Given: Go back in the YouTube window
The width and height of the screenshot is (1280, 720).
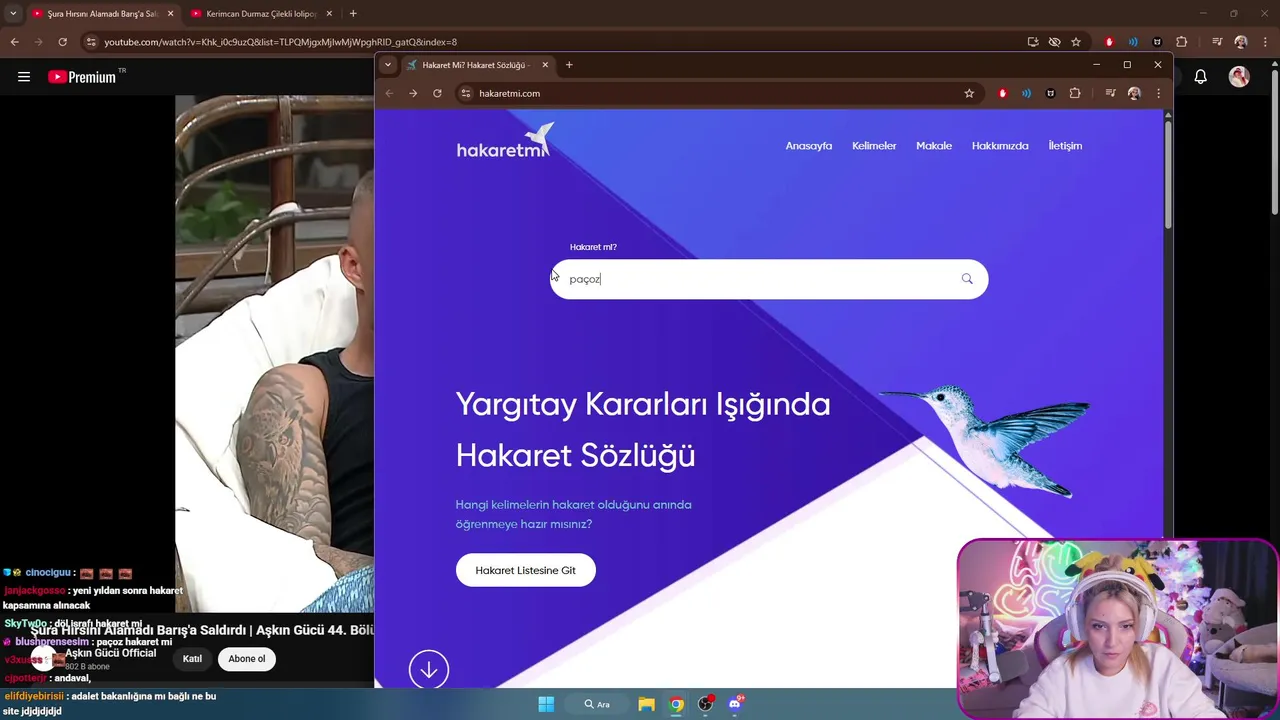Looking at the screenshot, I should click(x=14, y=42).
